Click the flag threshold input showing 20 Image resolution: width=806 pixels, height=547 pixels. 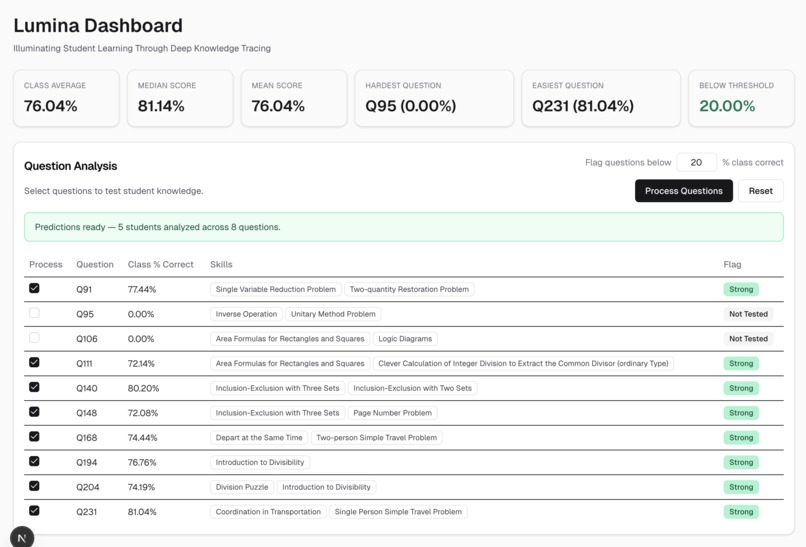pyautogui.click(x=697, y=162)
